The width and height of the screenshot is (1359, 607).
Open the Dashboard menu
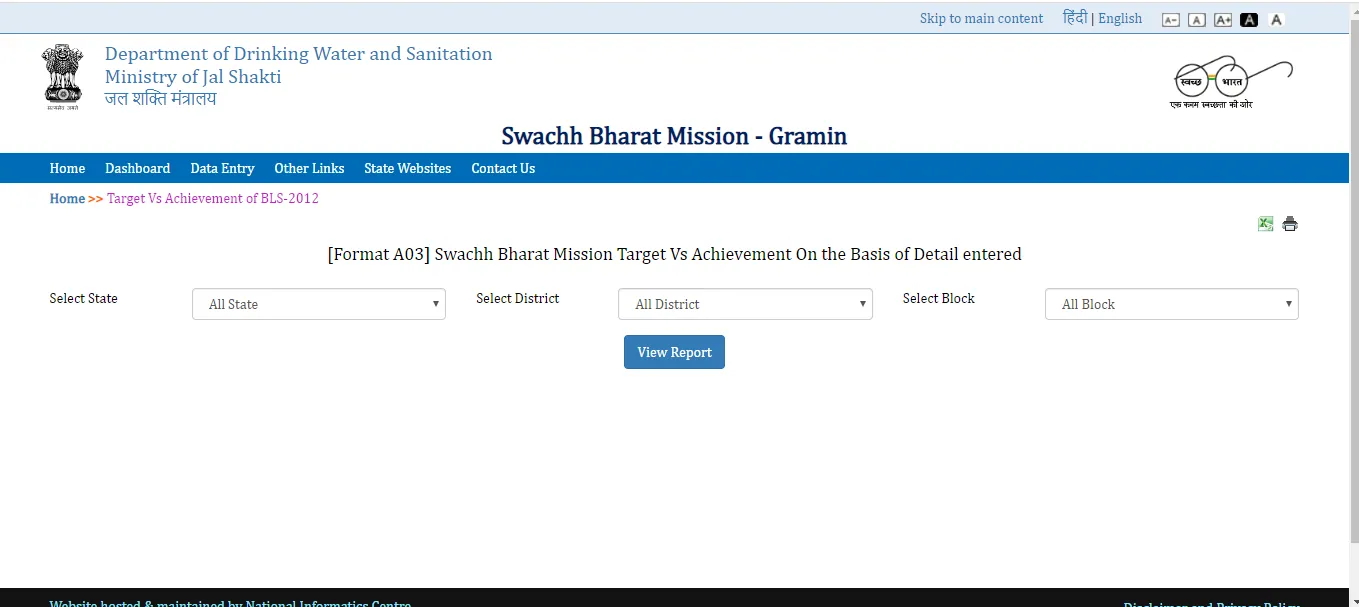pyautogui.click(x=137, y=168)
